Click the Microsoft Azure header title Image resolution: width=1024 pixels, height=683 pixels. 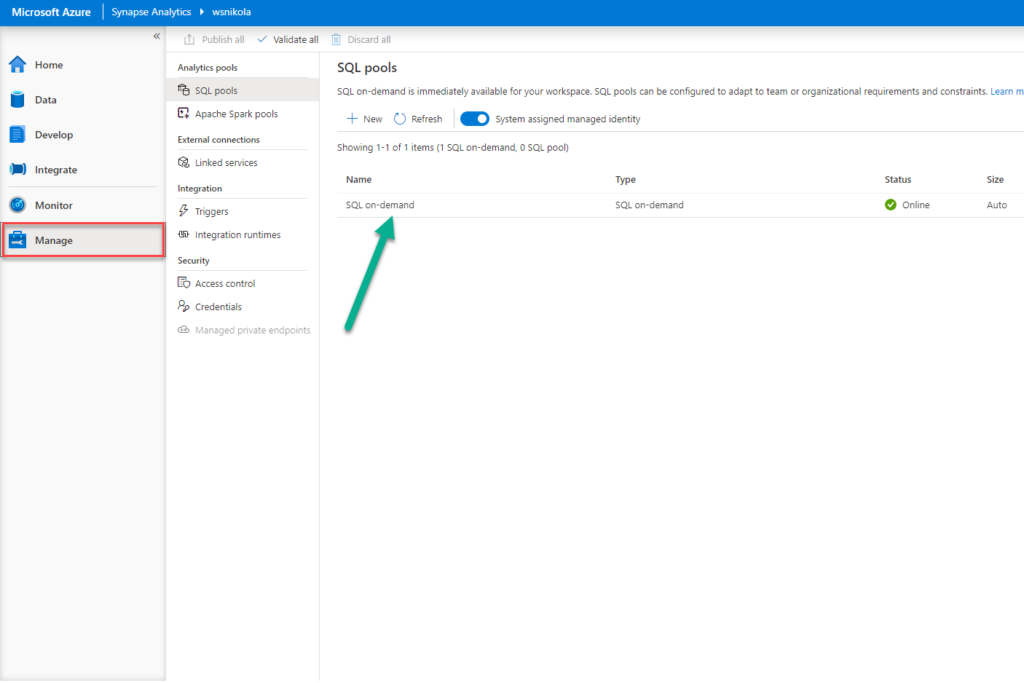tap(51, 12)
